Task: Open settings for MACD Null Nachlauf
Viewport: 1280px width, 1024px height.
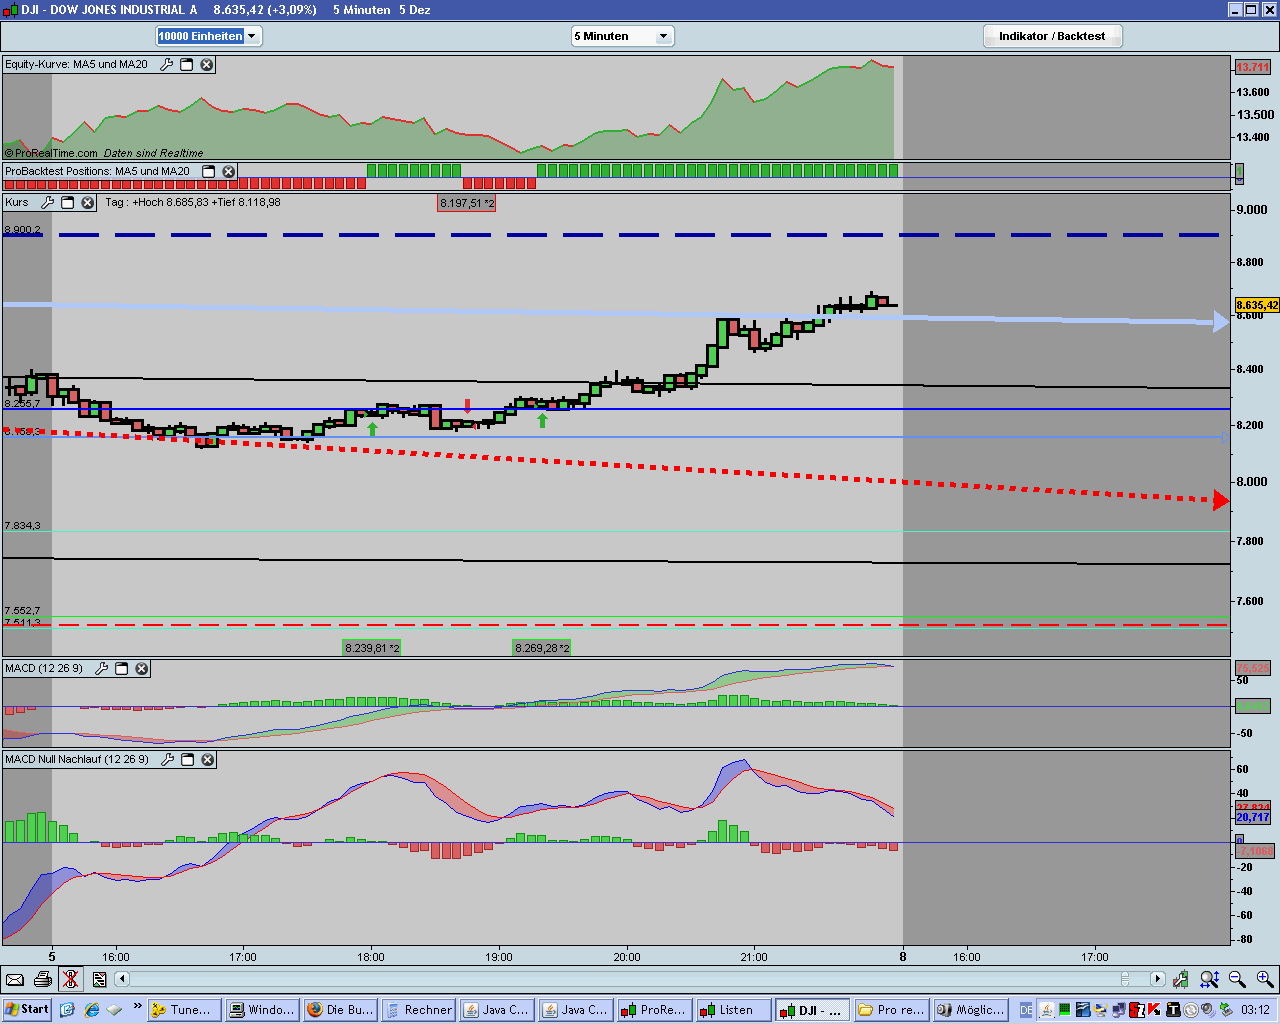Action: (x=168, y=759)
